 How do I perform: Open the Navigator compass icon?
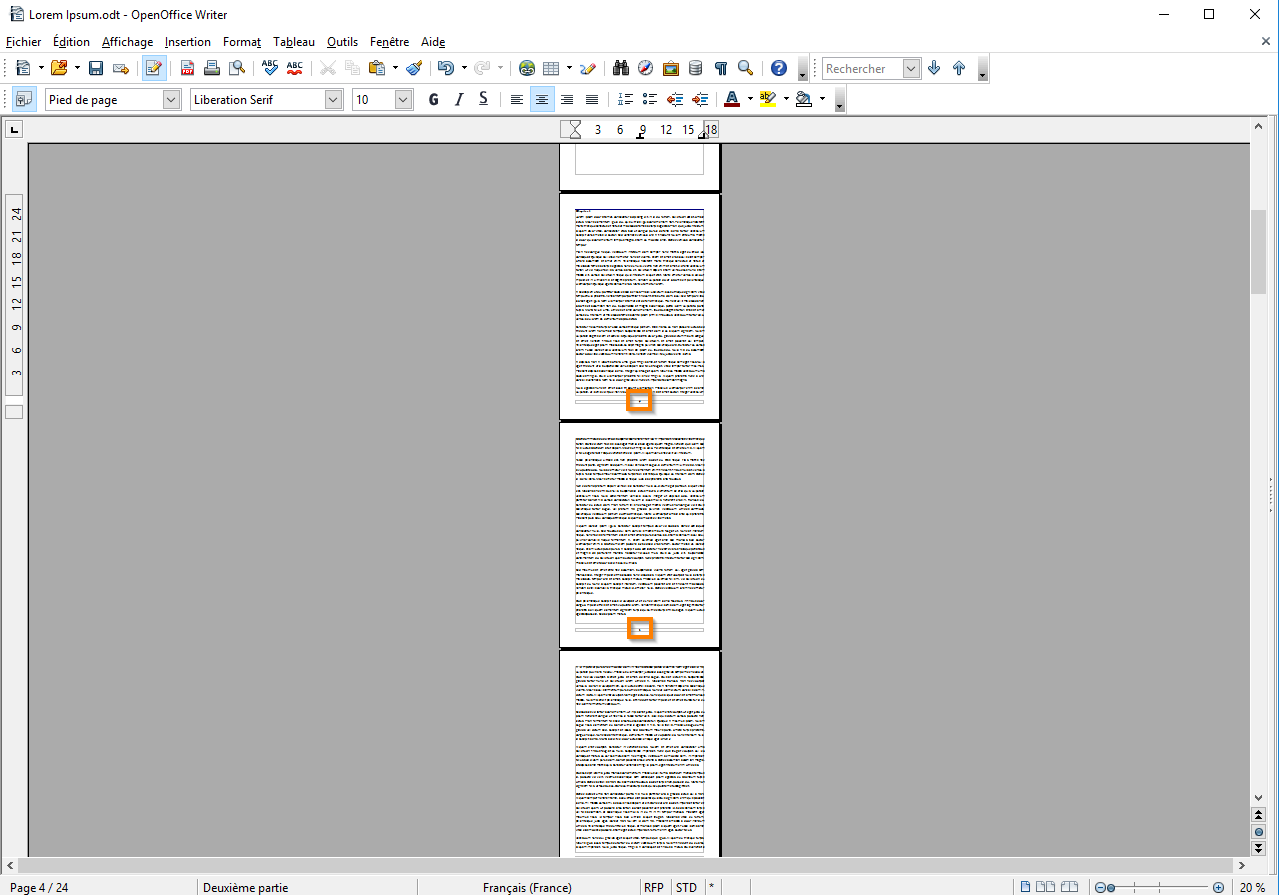(x=646, y=68)
